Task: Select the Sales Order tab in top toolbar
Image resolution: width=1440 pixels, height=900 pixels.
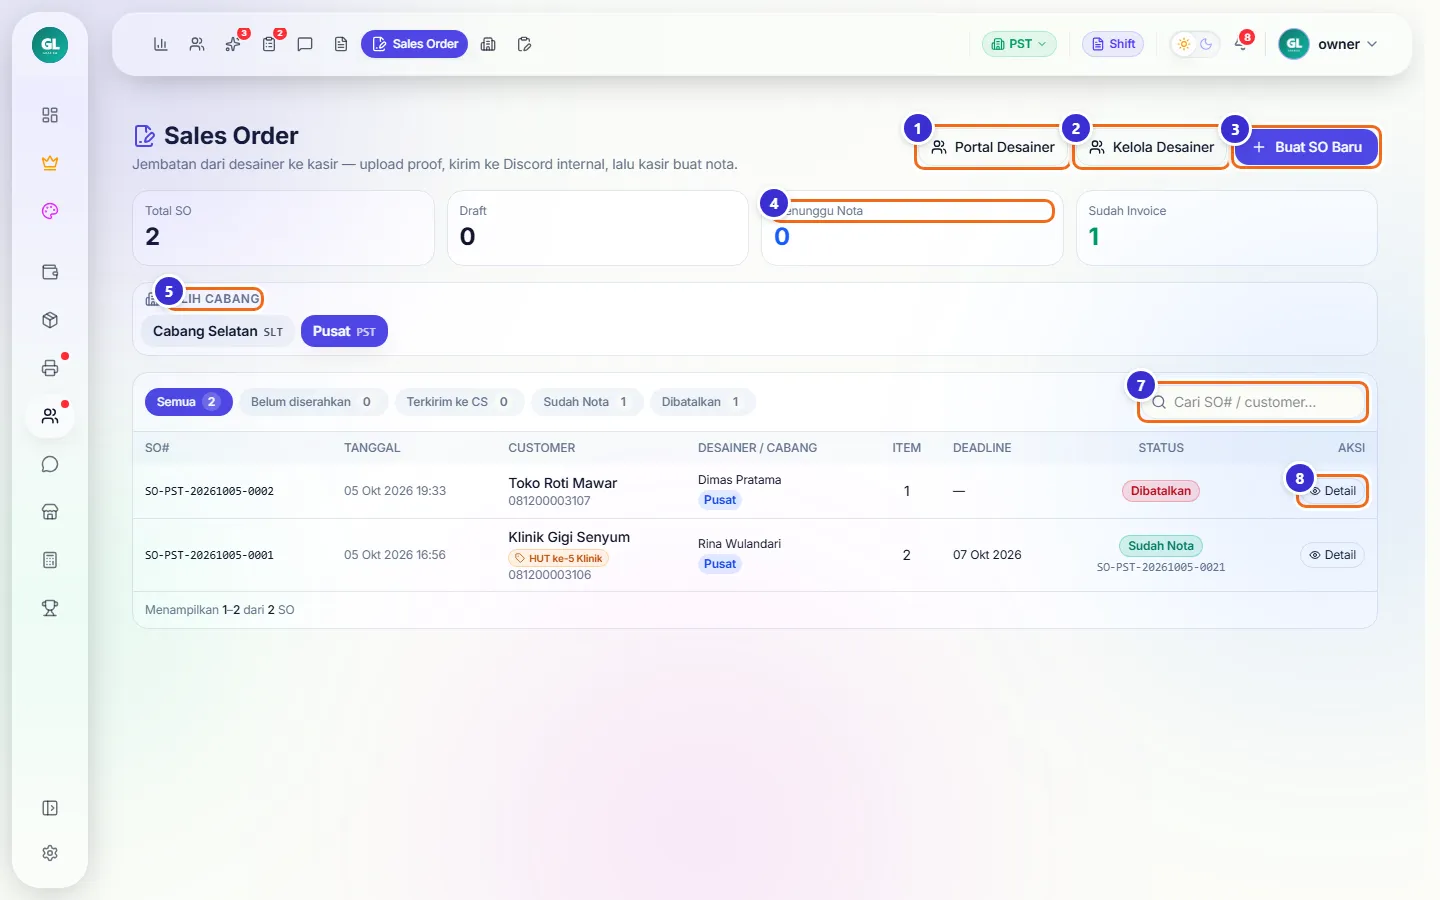Action: (x=414, y=44)
